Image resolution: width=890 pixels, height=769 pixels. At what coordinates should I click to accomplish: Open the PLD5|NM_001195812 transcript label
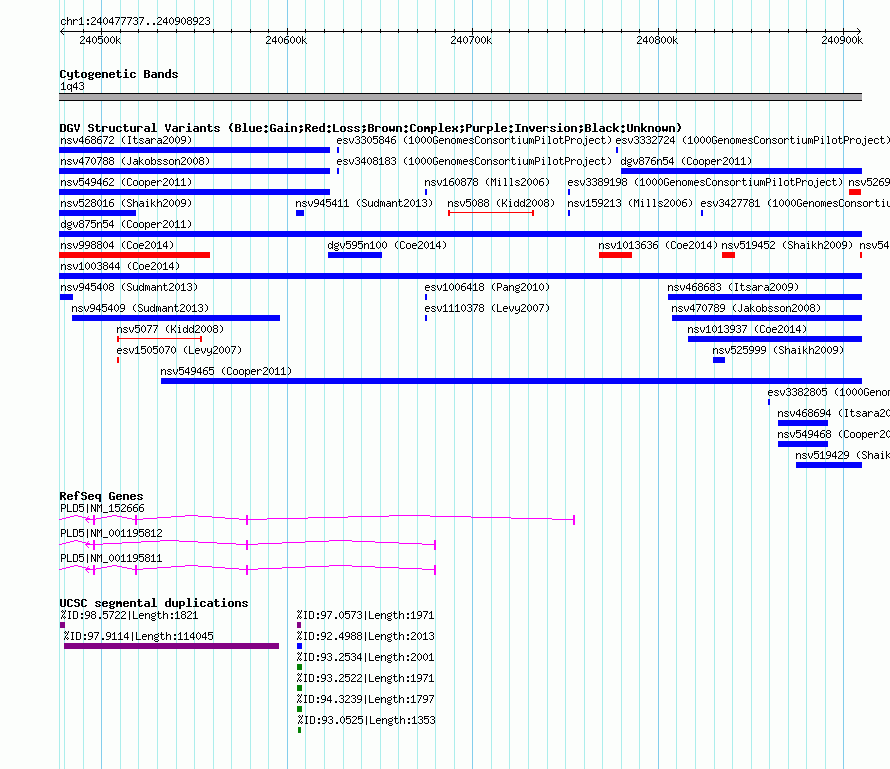(x=111, y=533)
